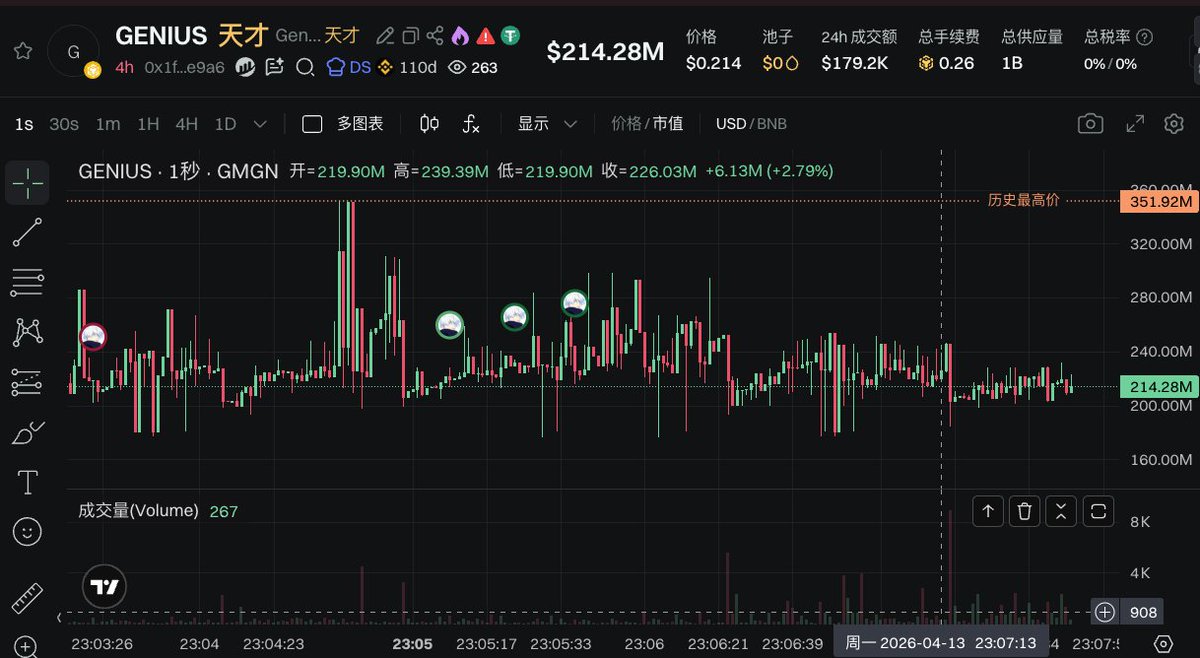Open the 显示 display dropdown
This screenshot has width=1200, height=658.
click(547, 124)
